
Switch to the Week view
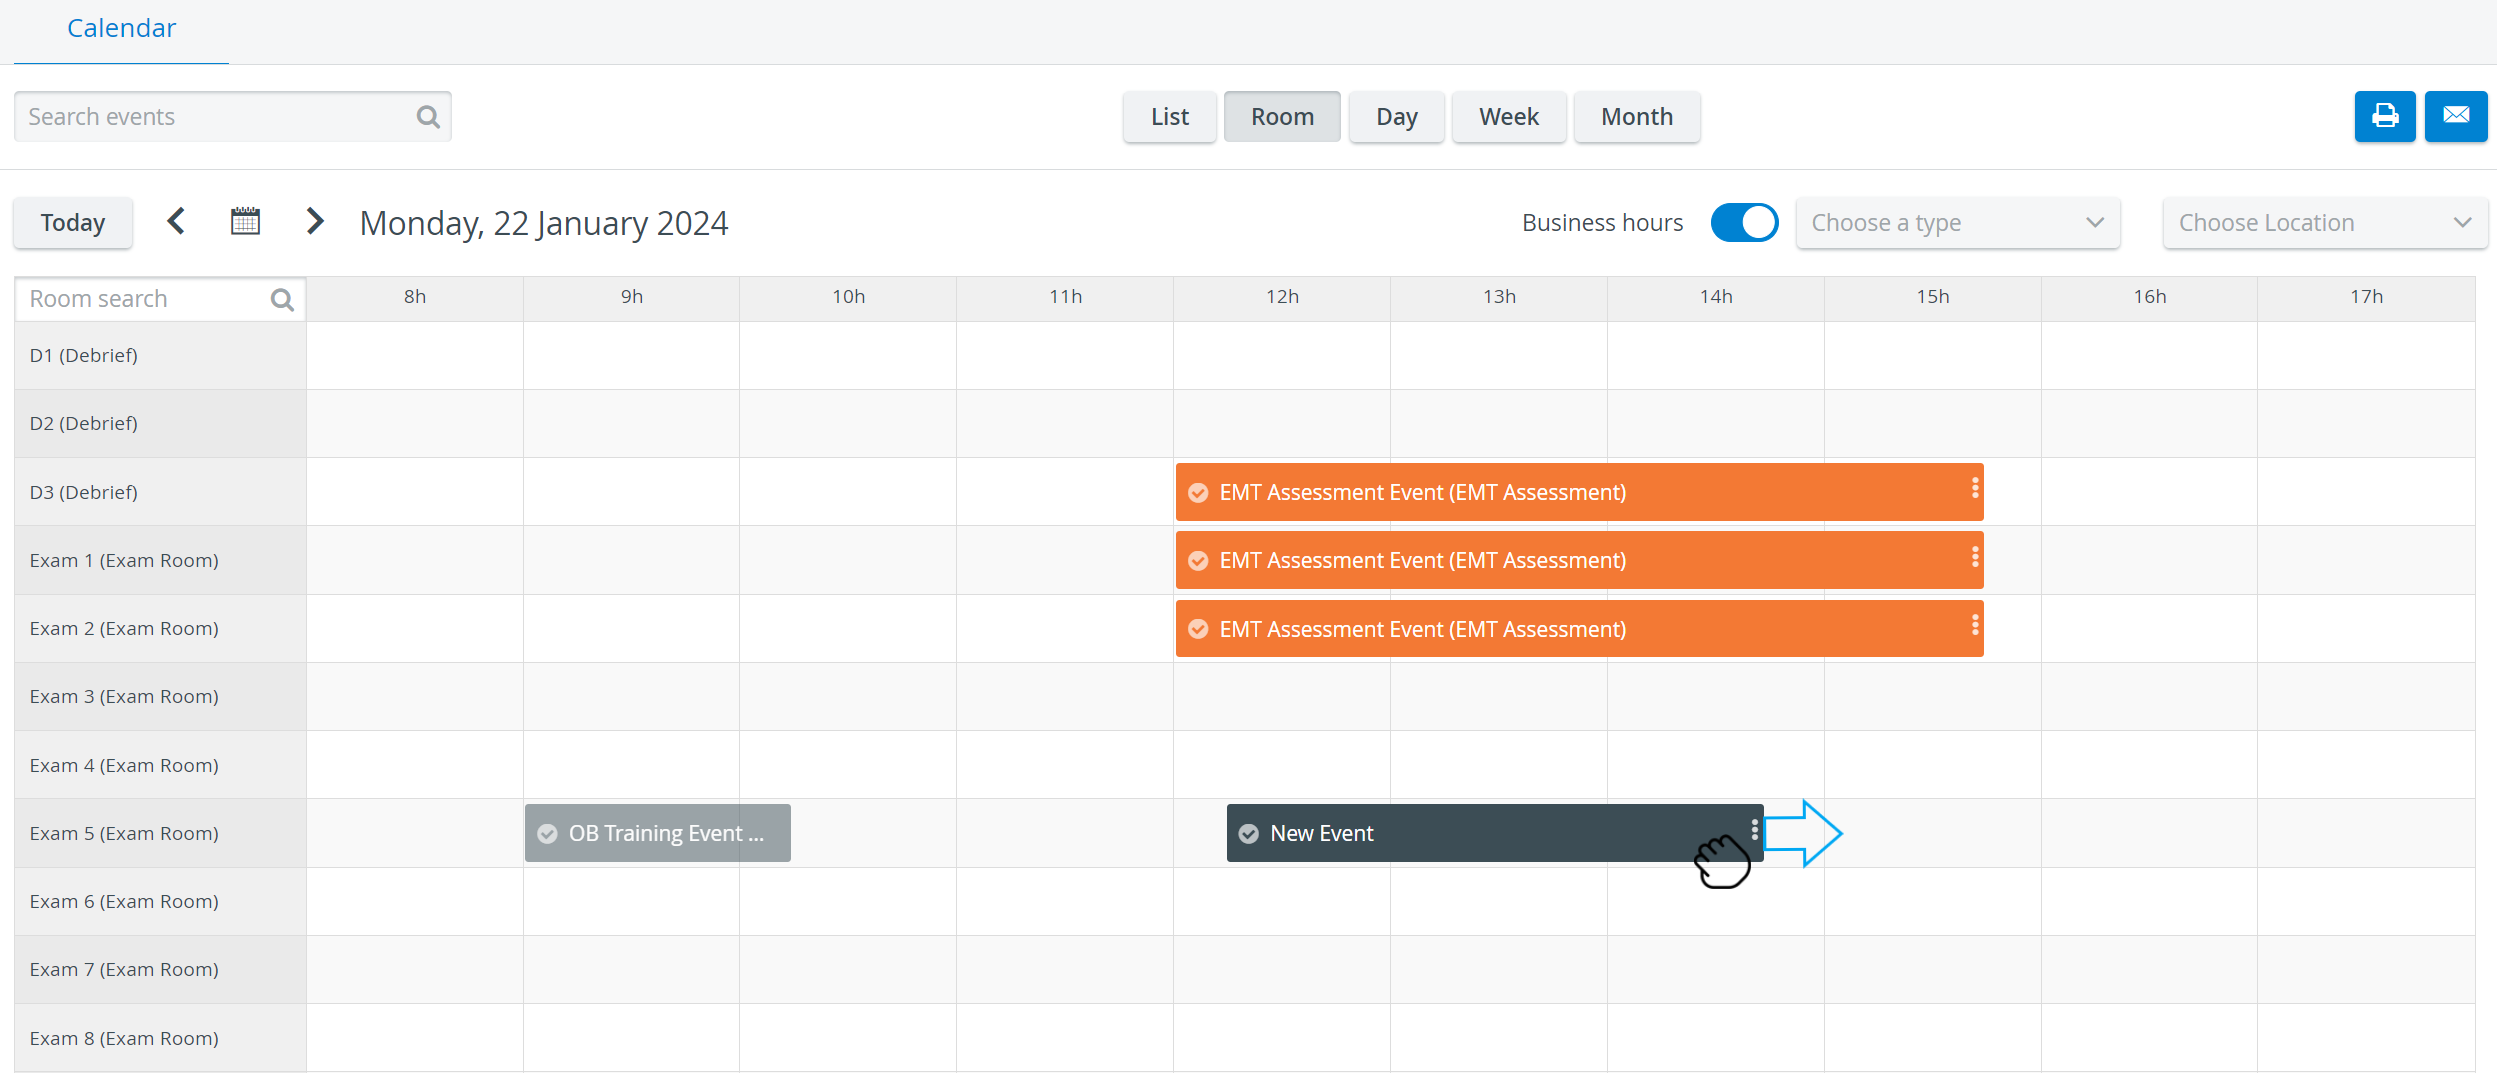point(1508,117)
